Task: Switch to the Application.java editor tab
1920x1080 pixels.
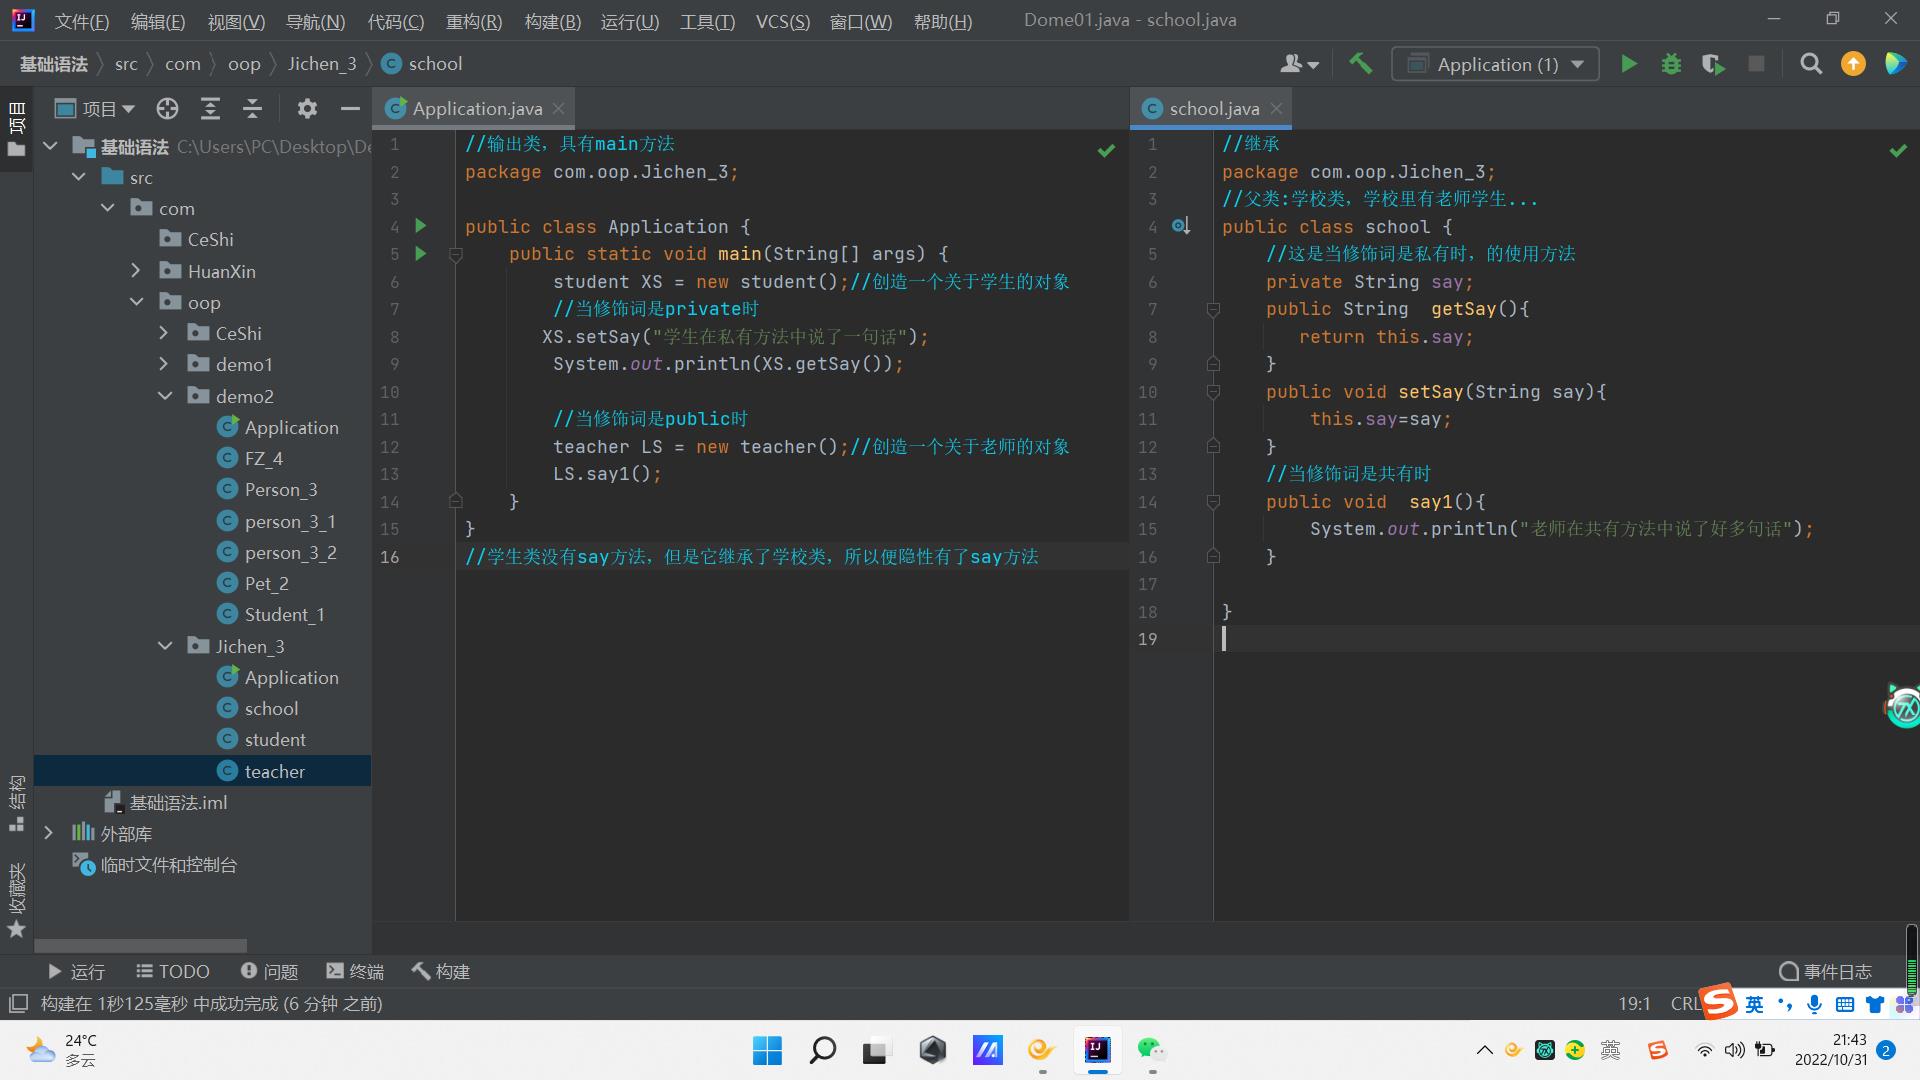Action: click(476, 108)
